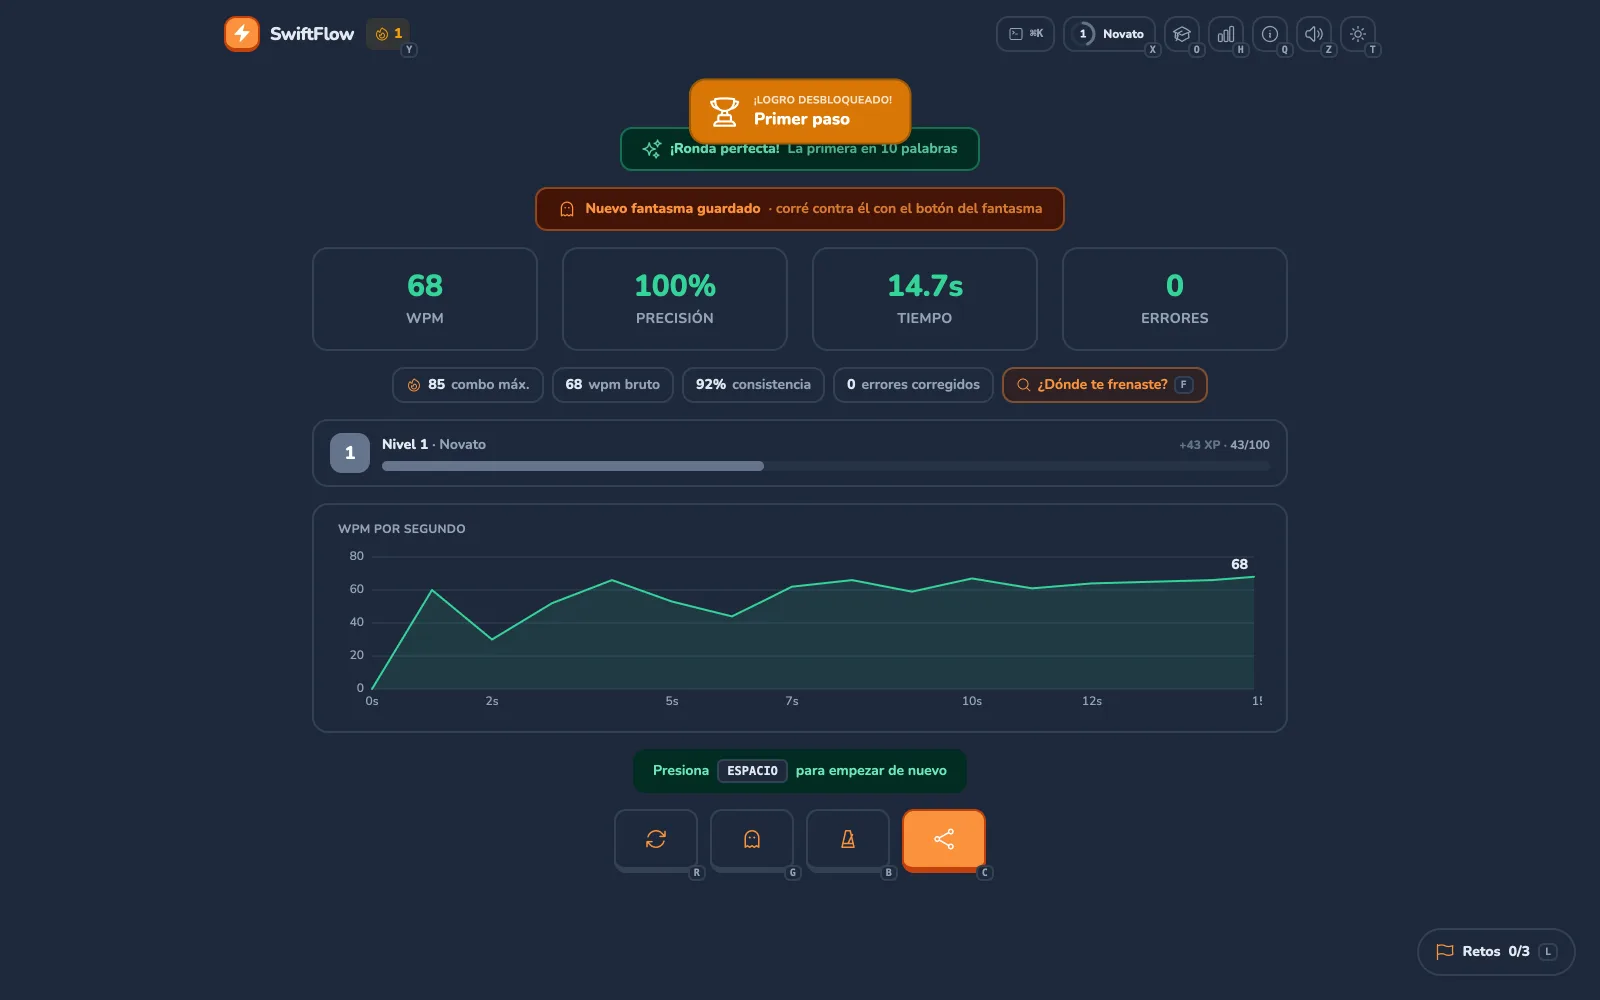
Task: Click the ESPACIO key hint
Action: [x=752, y=771]
